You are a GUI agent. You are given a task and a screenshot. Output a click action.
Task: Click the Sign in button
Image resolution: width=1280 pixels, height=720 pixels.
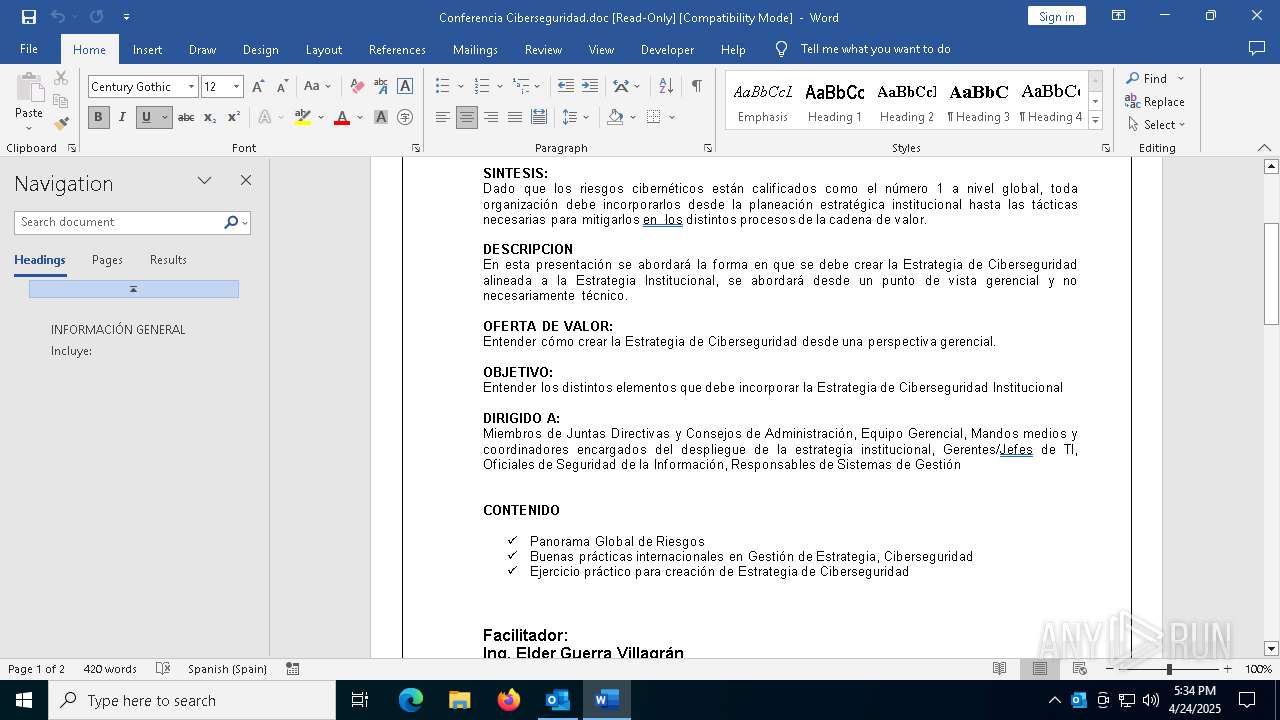[1056, 17]
